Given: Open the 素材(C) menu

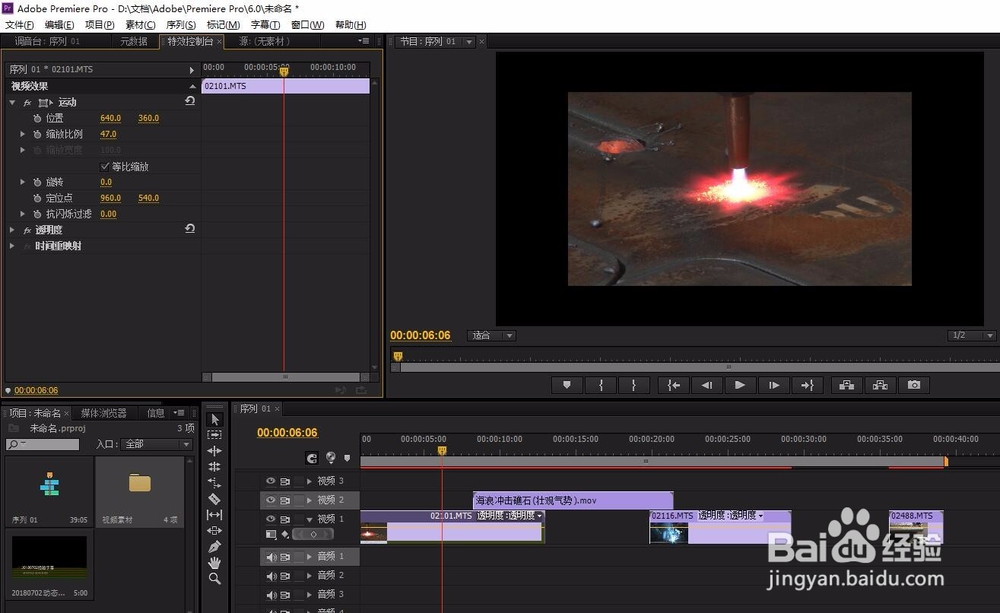Looking at the screenshot, I should click(x=140, y=25).
